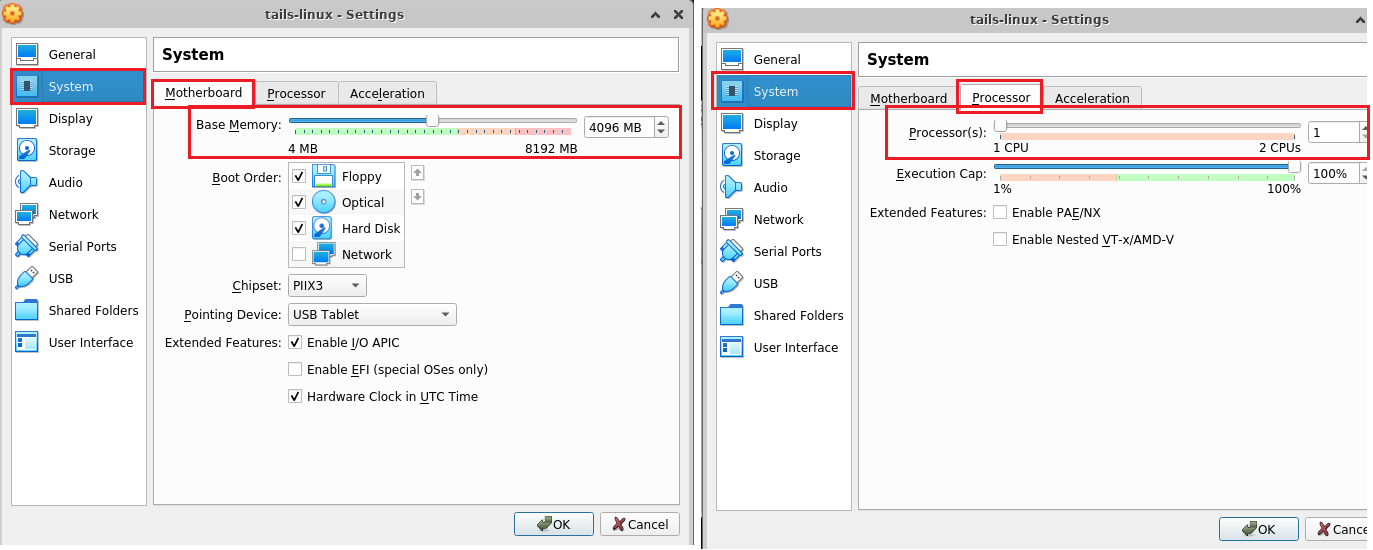Toggle Hardware Clock in UTC Time

tap(295, 396)
